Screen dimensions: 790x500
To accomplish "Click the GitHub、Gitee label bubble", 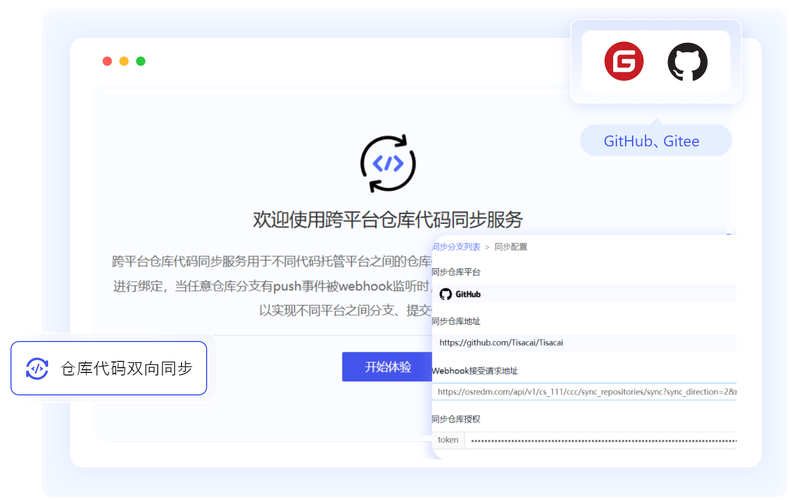I will pos(655,141).
